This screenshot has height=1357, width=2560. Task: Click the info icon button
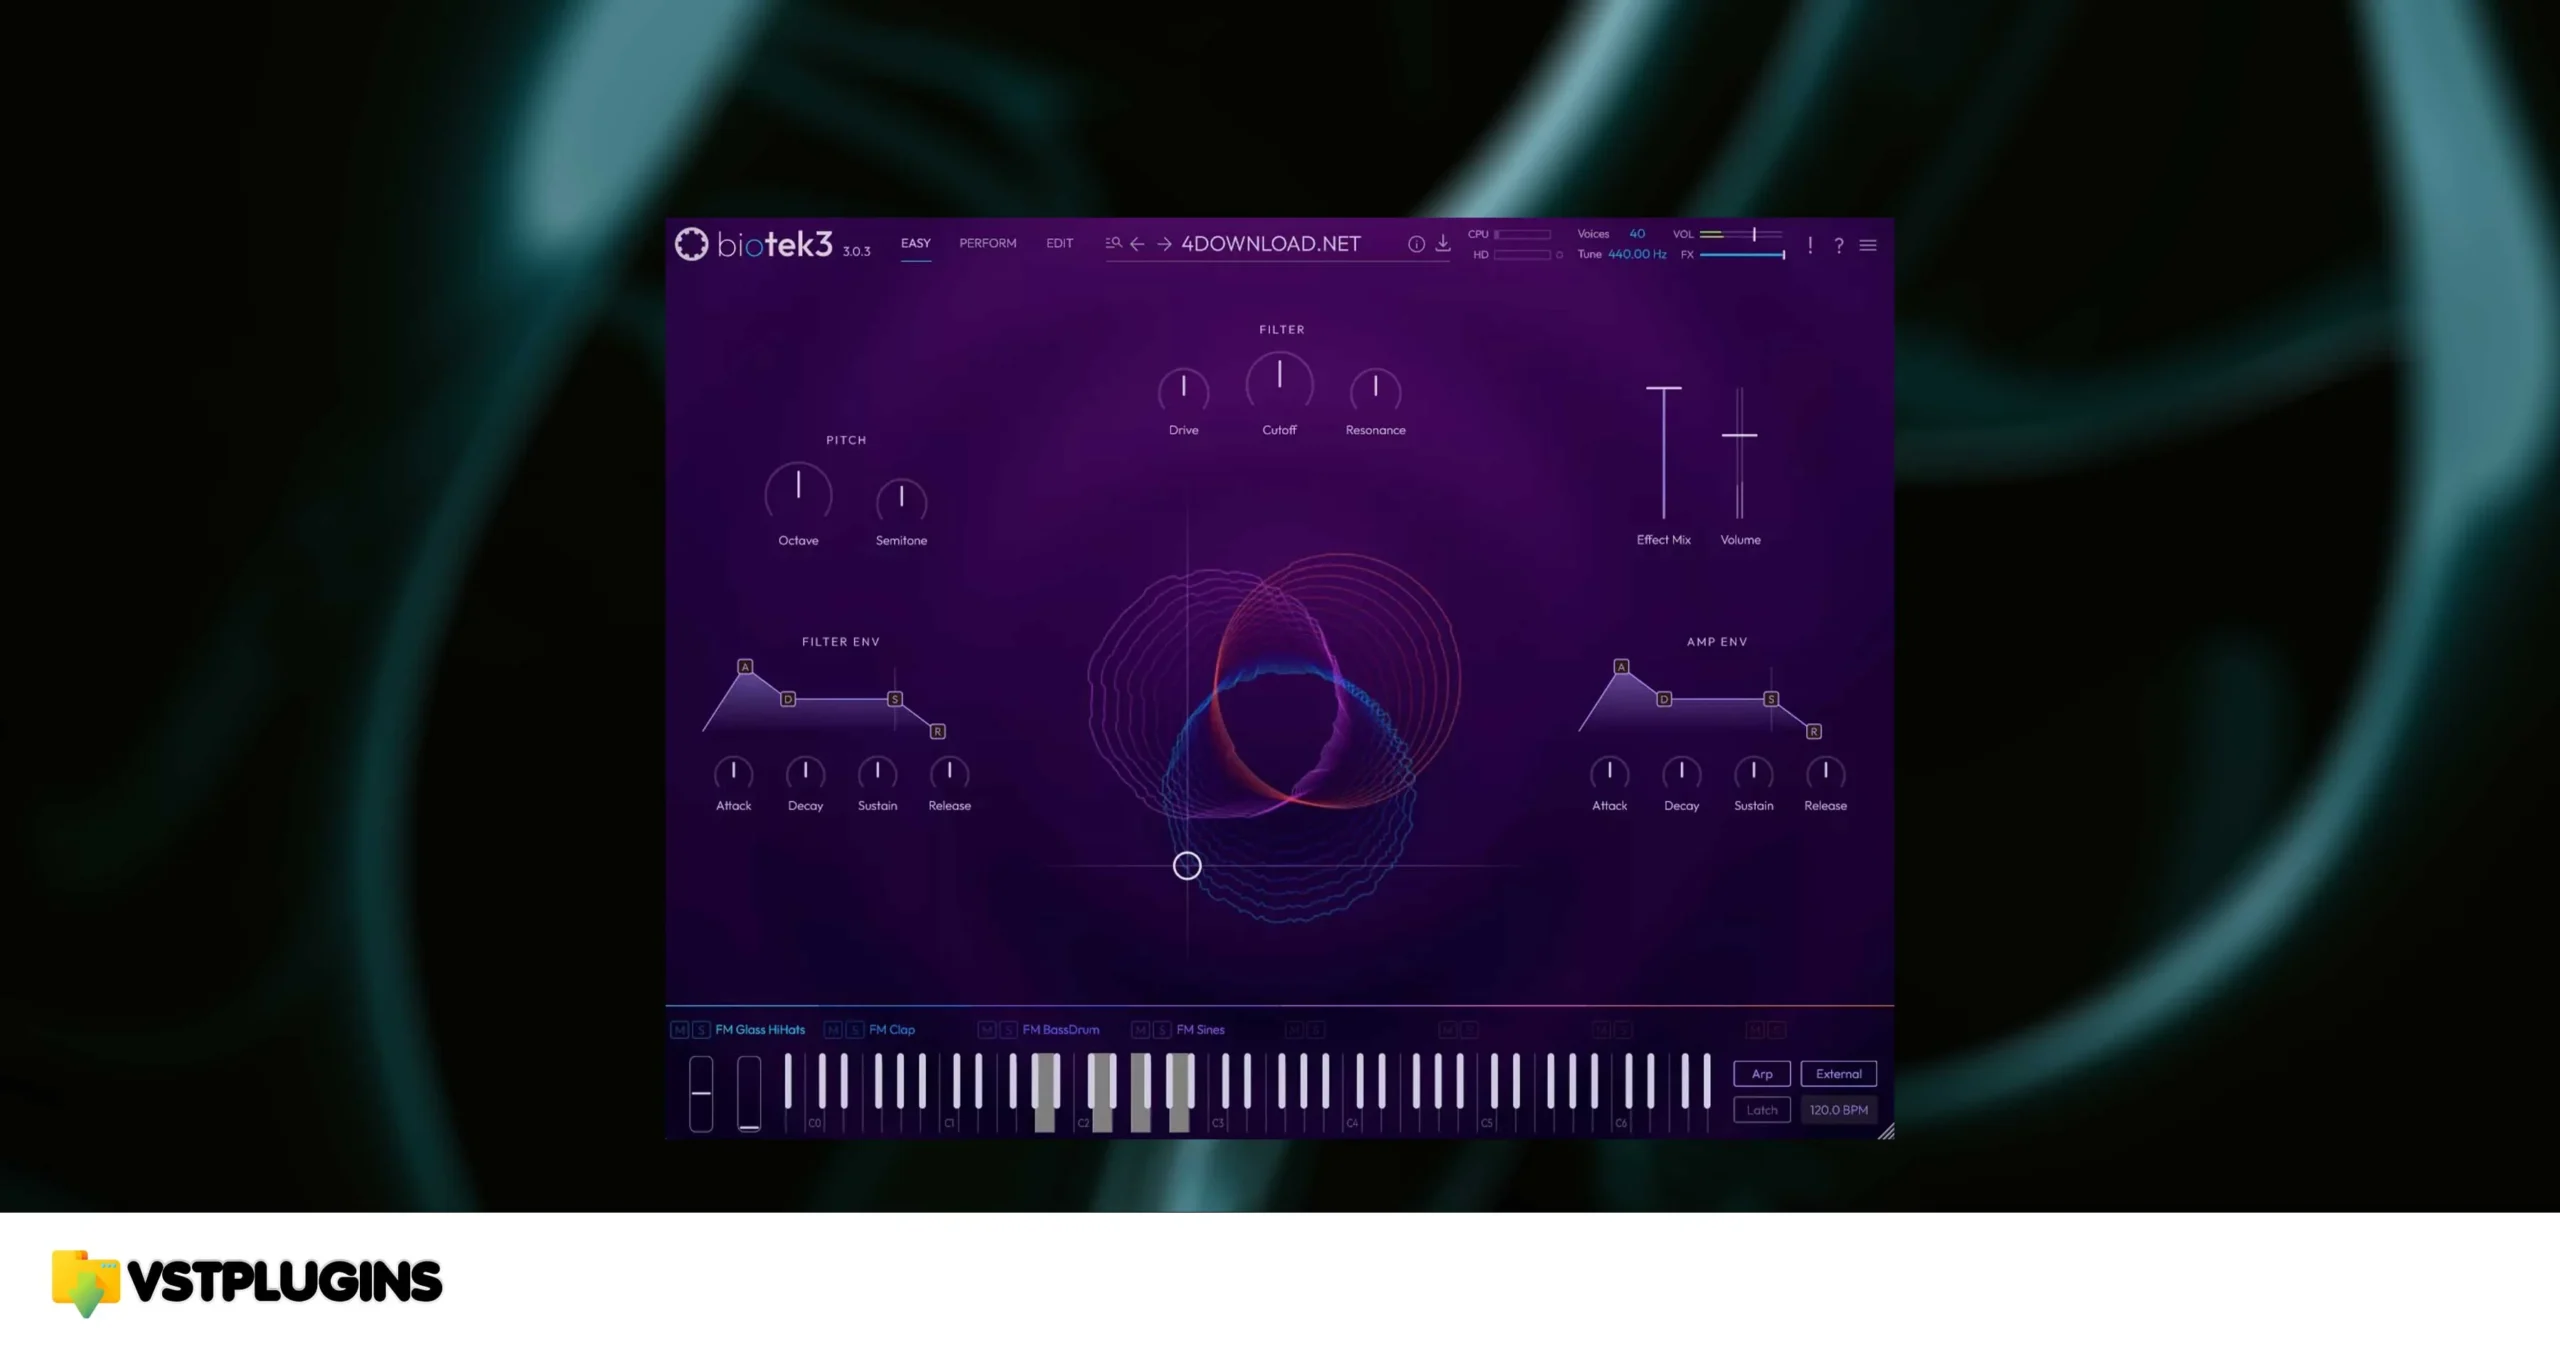point(1415,244)
